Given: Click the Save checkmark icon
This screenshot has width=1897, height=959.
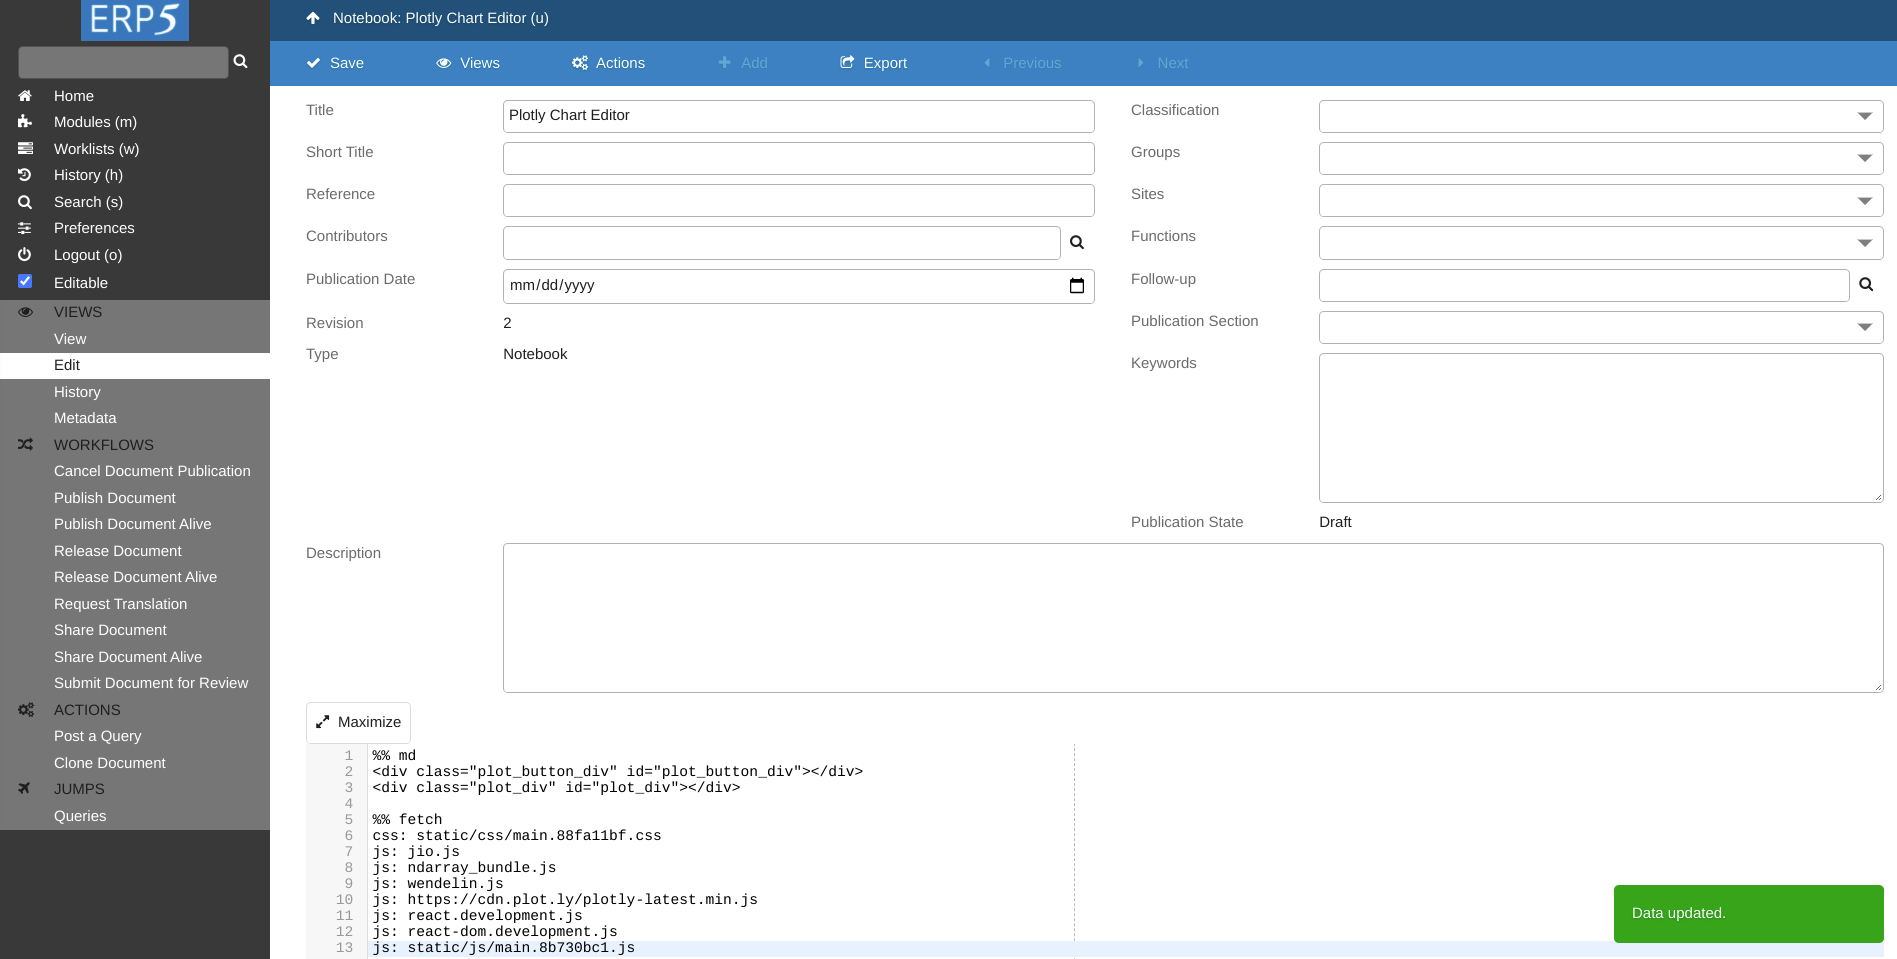Looking at the screenshot, I should 314,63.
